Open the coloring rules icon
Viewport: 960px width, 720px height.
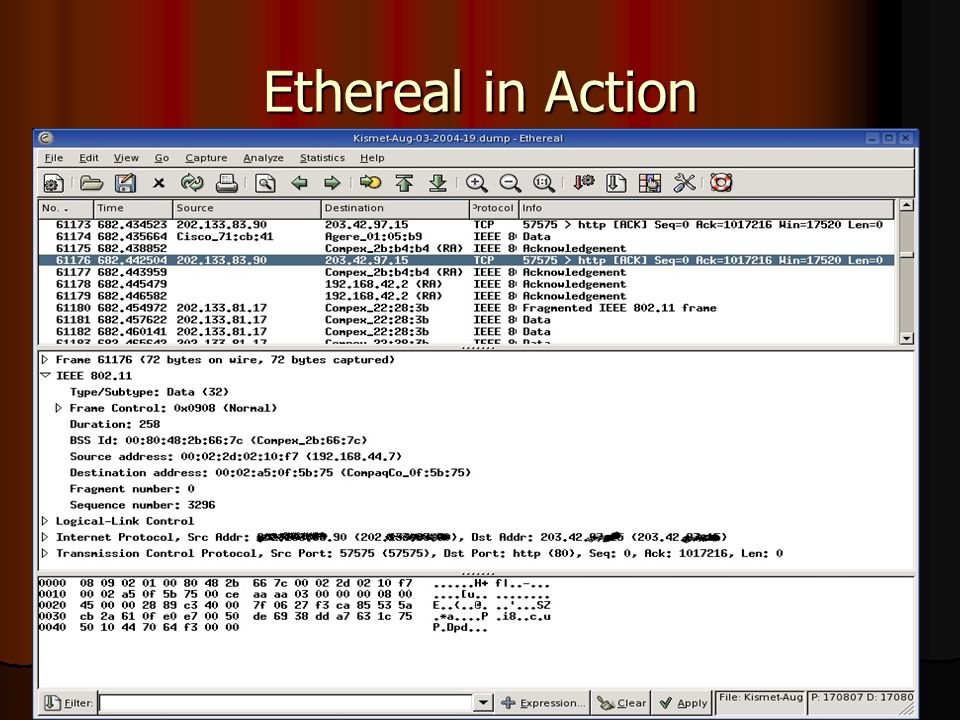650,183
